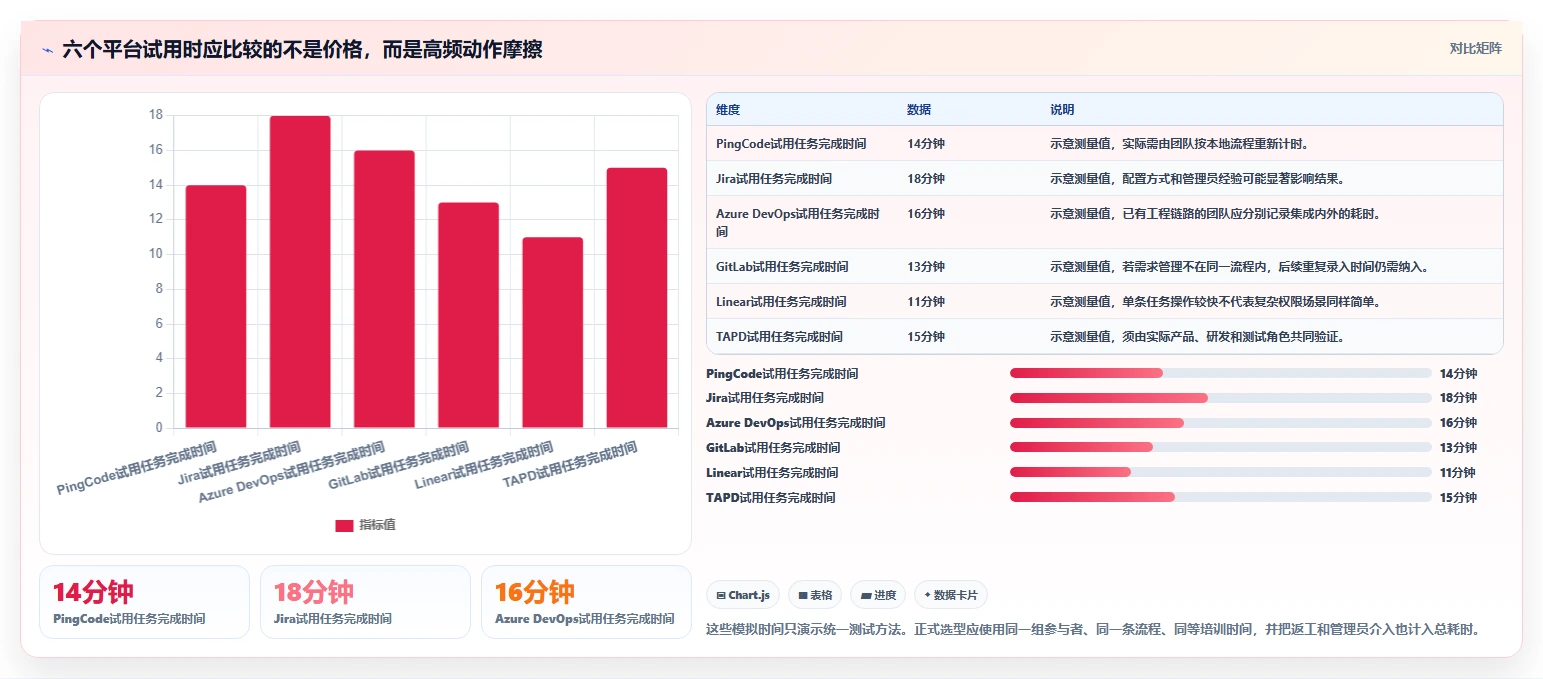The width and height of the screenshot is (1543, 679).
Task: Click the 11分钟 value in the table
Action: coord(926,302)
